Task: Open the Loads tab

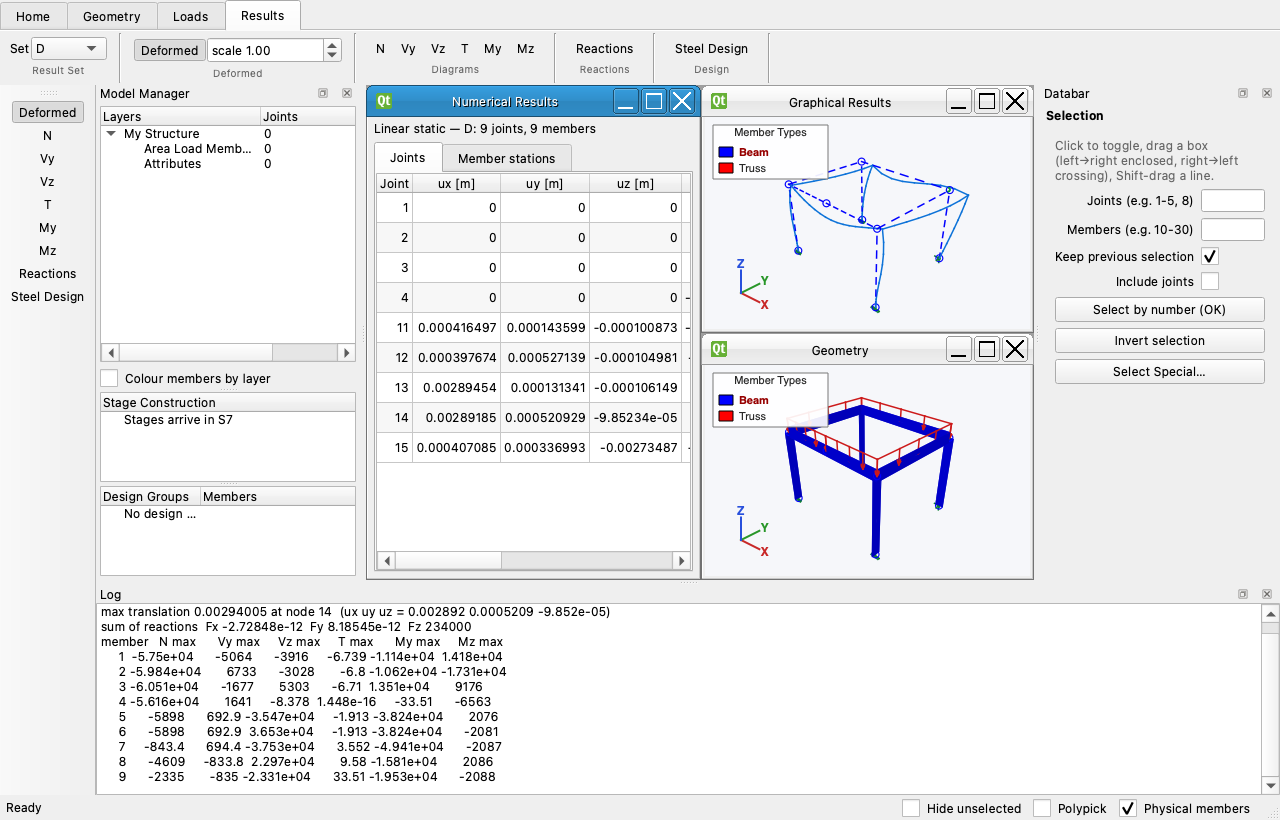Action: pyautogui.click(x=191, y=16)
